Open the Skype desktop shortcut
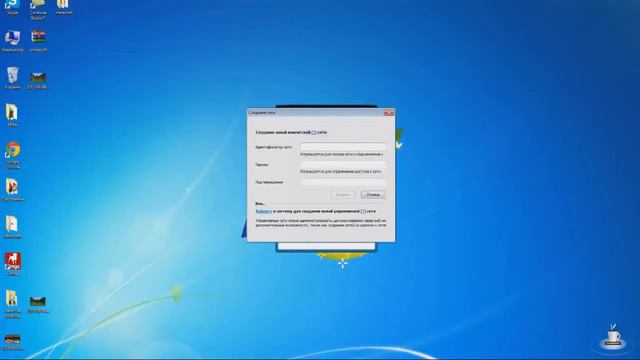The height and width of the screenshot is (360, 640). click(x=12, y=6)
